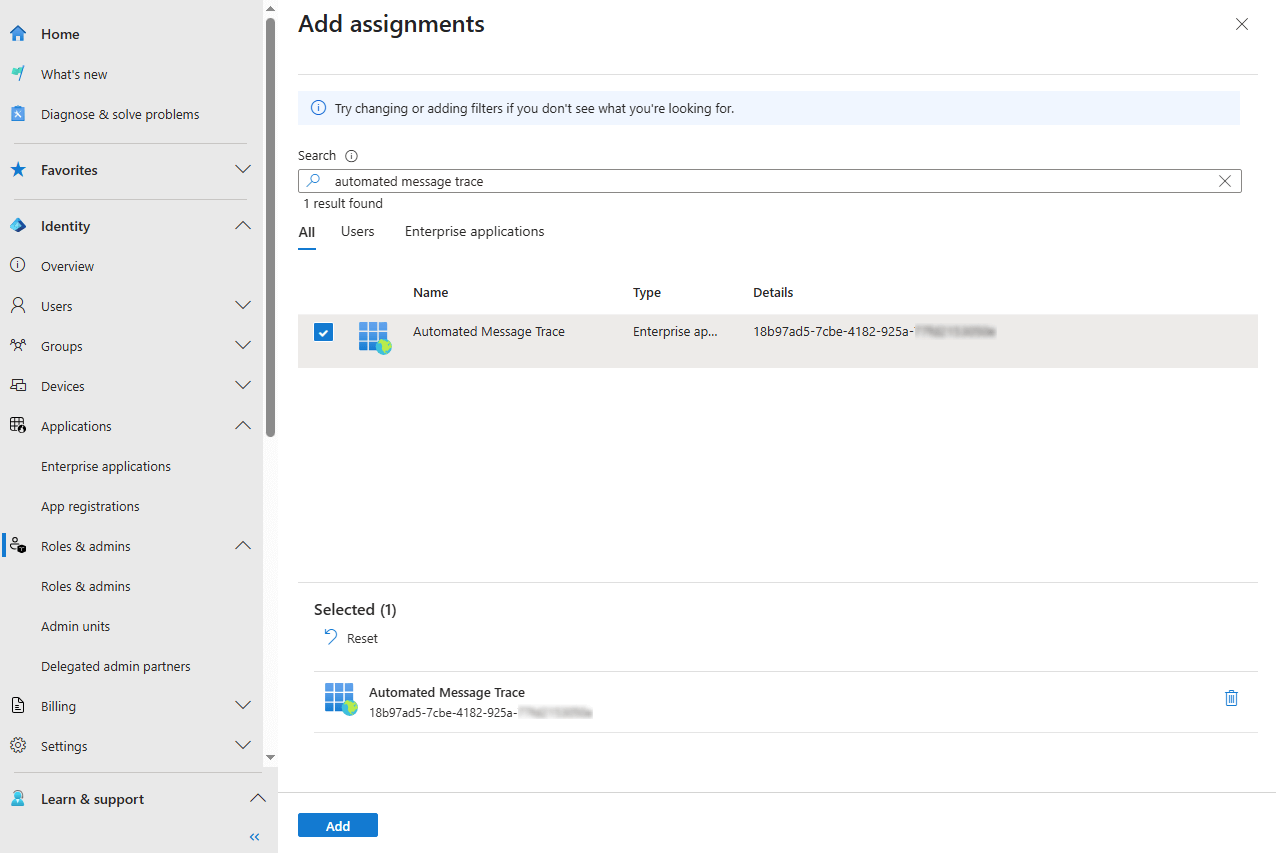Collapse the Applications submenu chevron
1276x853 pixels.
243,426
